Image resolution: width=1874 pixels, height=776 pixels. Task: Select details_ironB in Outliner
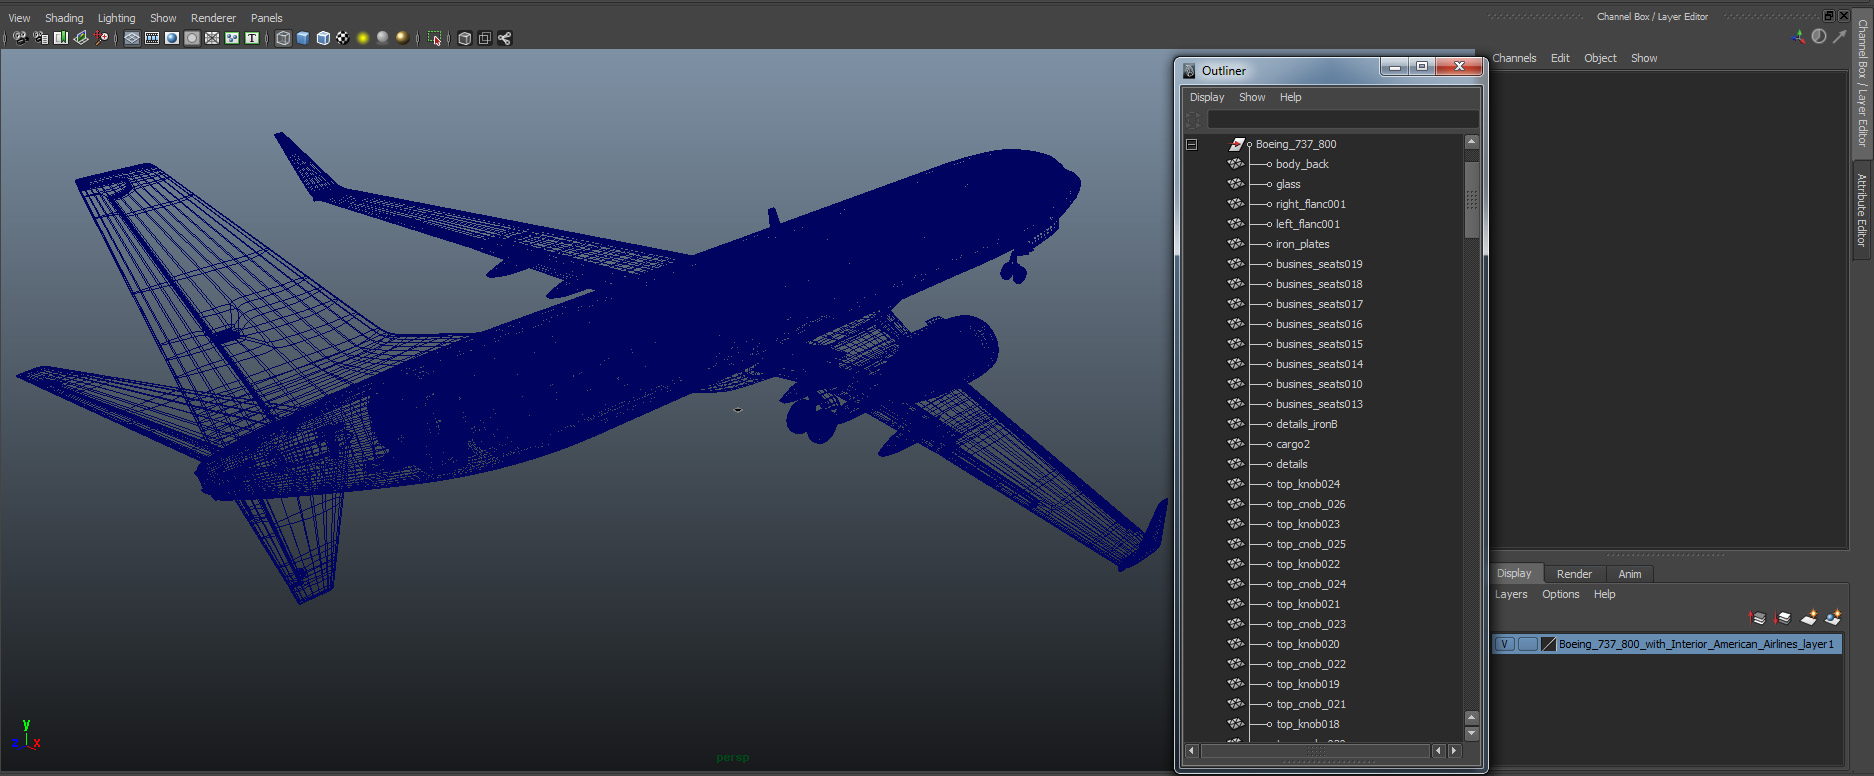pyautogui.click(x=1306, y=424)
